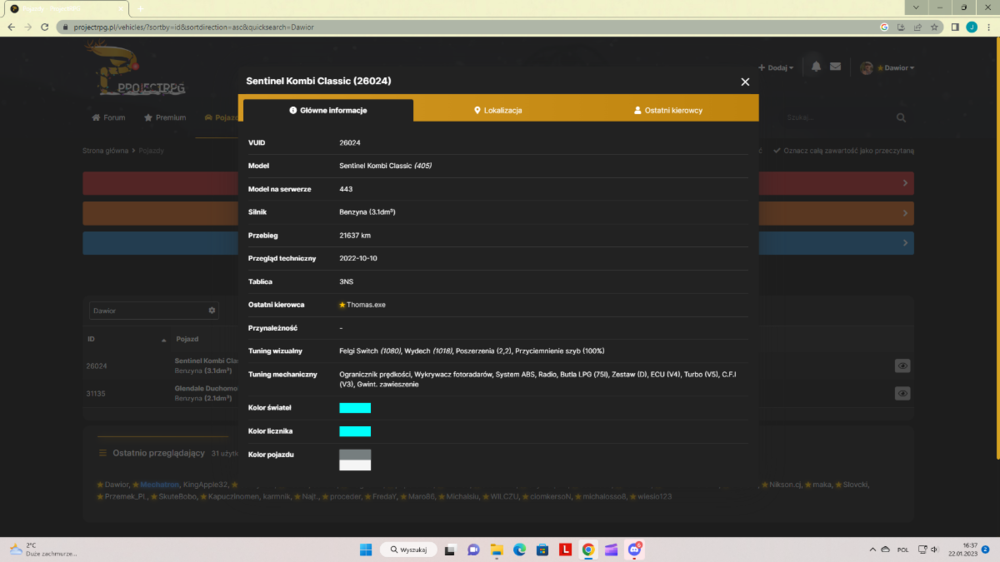Viewport: 1000px width, 562px height.
Task: Open File Explorer from the taskbar
Action: 497,550
